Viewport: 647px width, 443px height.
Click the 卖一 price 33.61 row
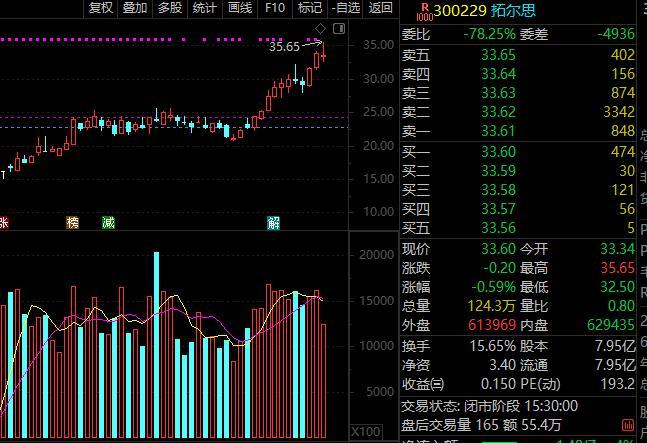pyautogui.click(x=518, y=131)
